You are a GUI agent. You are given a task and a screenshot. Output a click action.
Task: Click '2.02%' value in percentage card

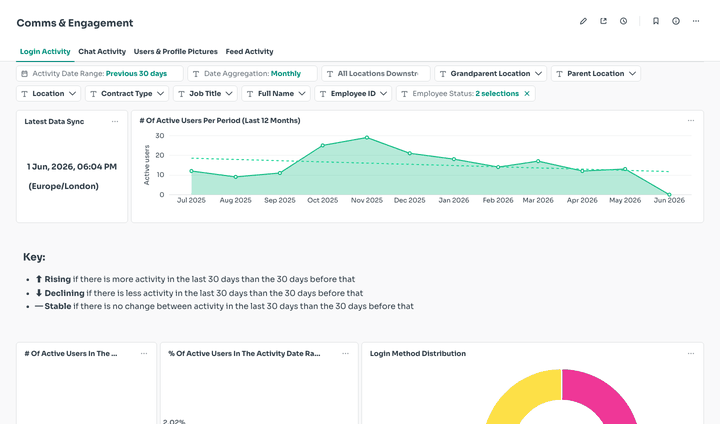174,421
